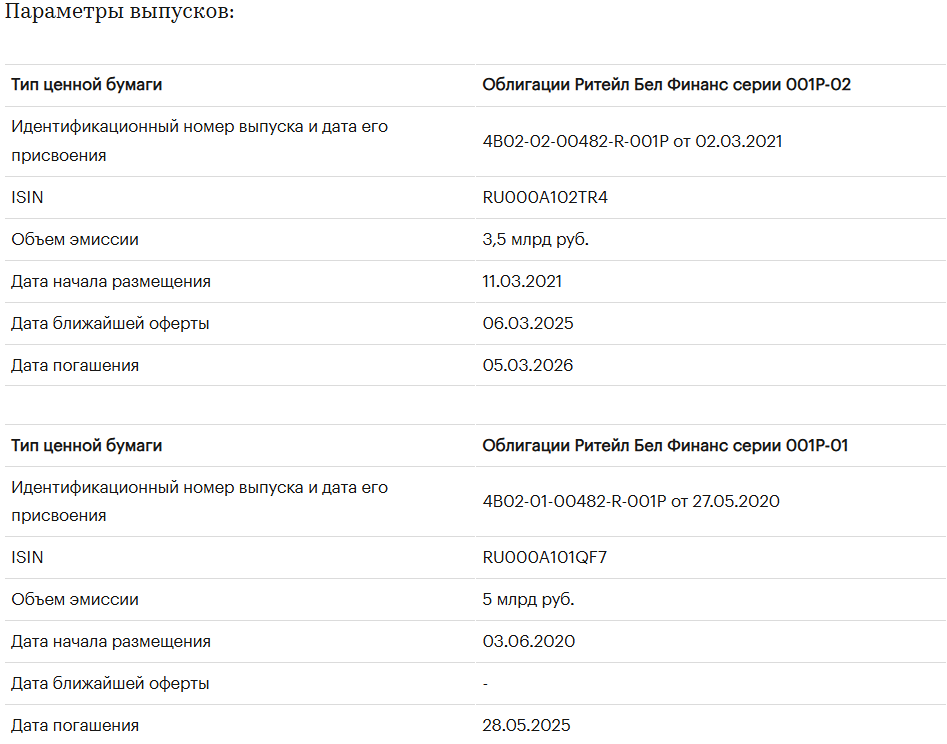Click 'Тип ценной бумаги' label in first table
This screenshot has width=947, height=744.
click(86, 85)
